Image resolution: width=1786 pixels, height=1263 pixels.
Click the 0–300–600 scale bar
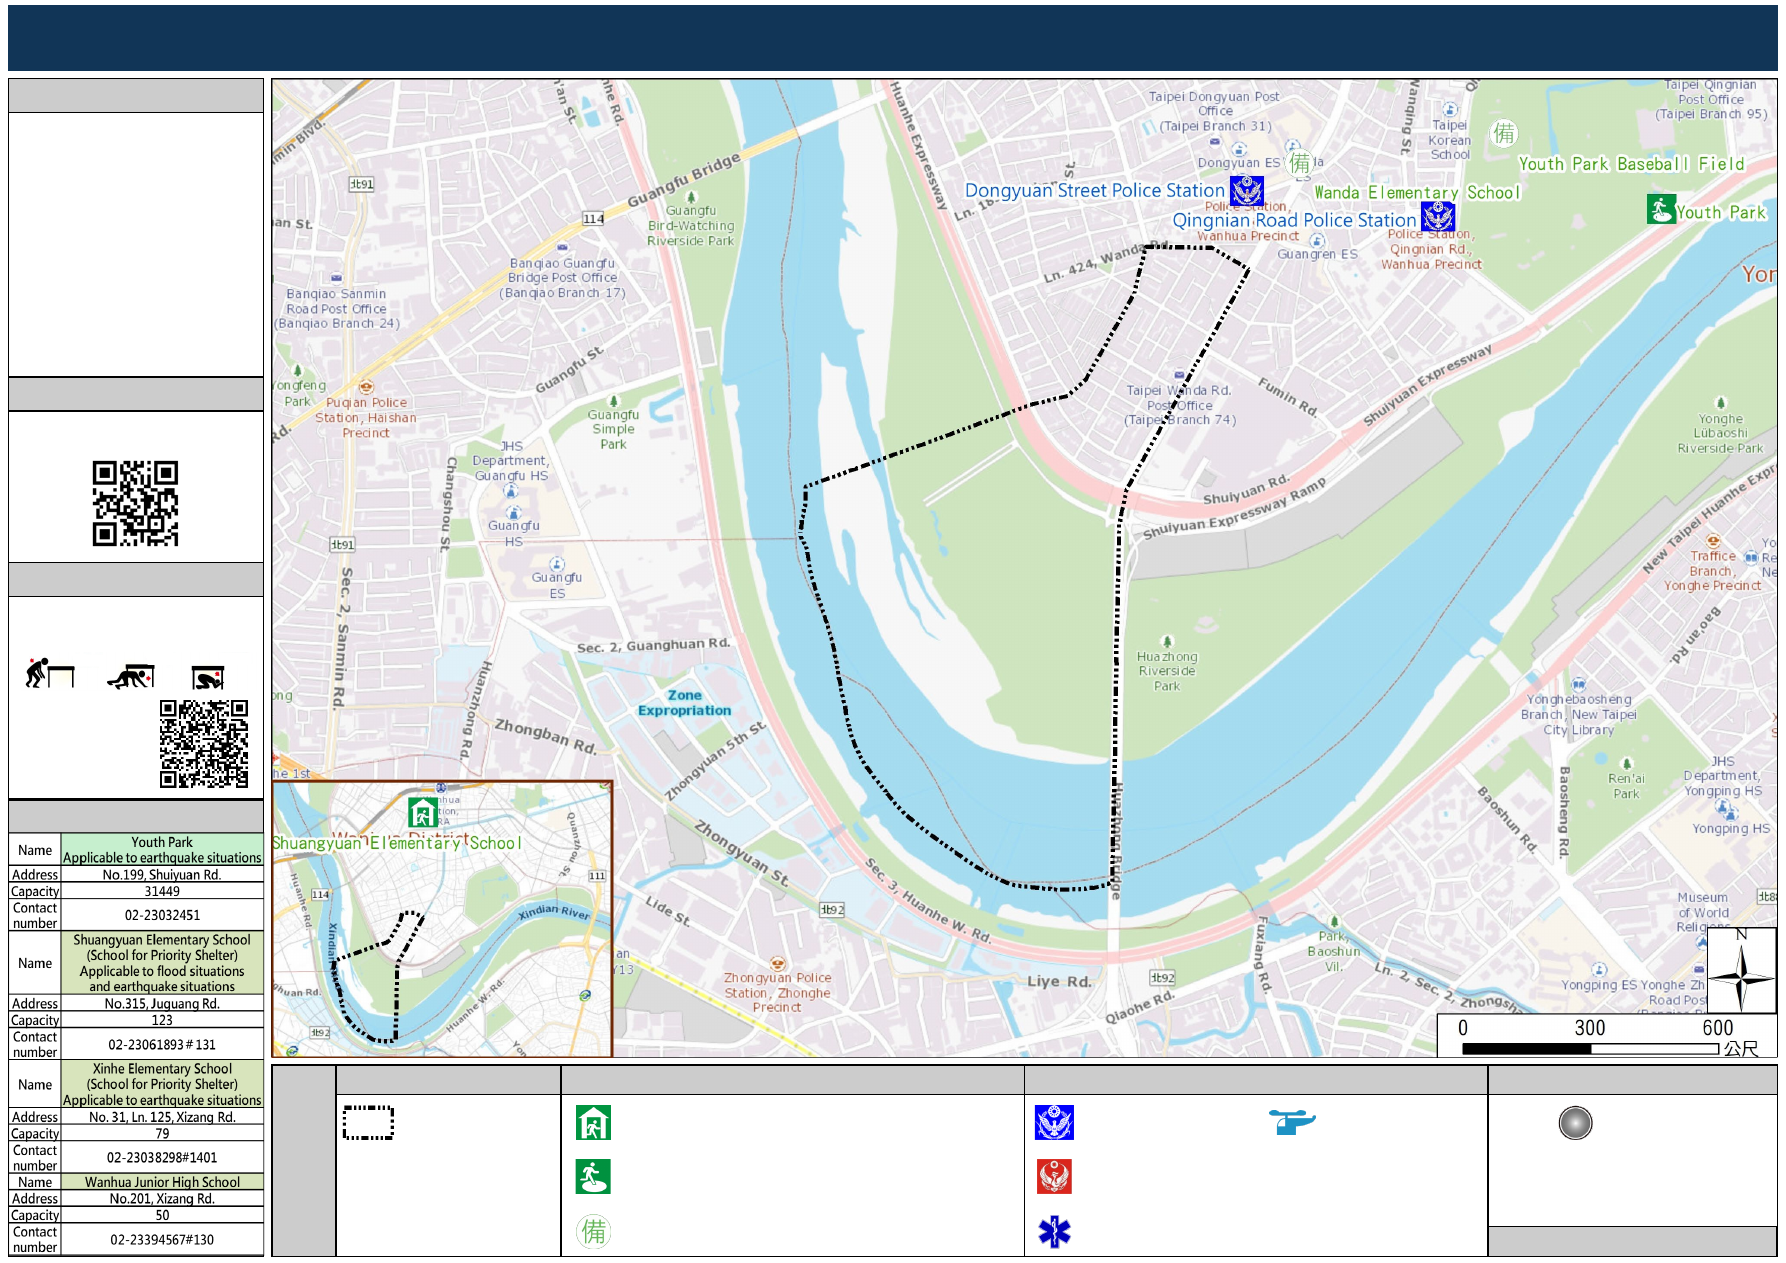click(x=1590, y=1048)
